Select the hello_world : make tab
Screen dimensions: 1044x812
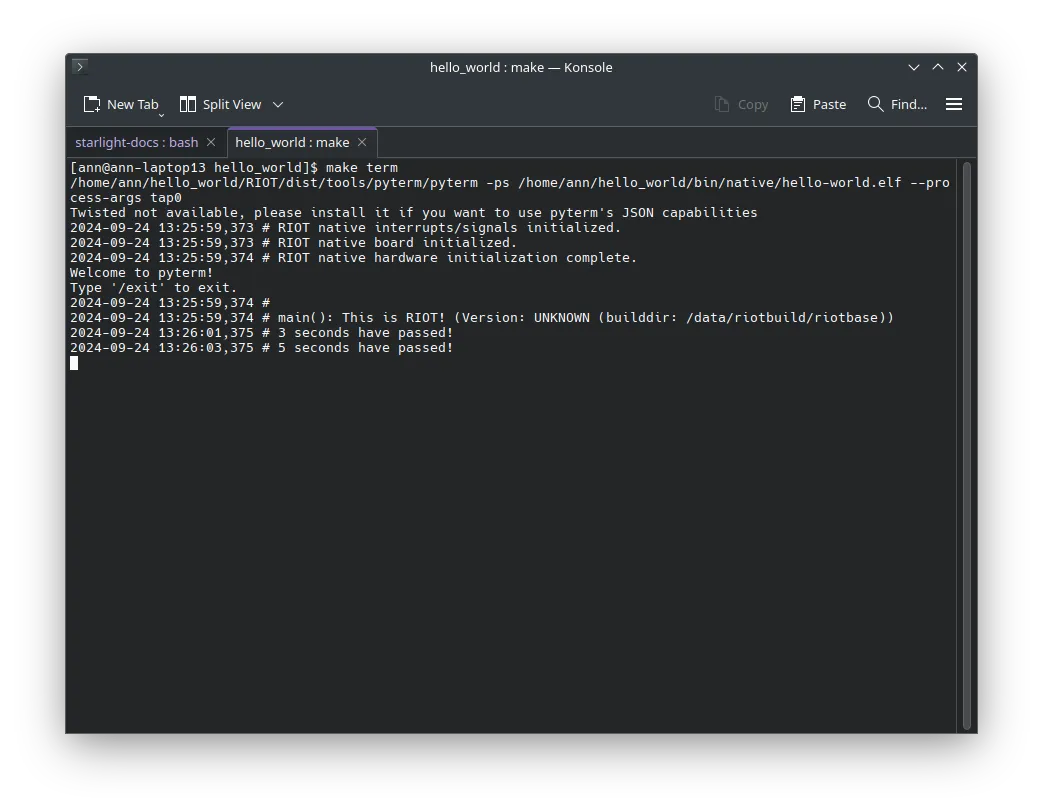(x=292, y=142)
